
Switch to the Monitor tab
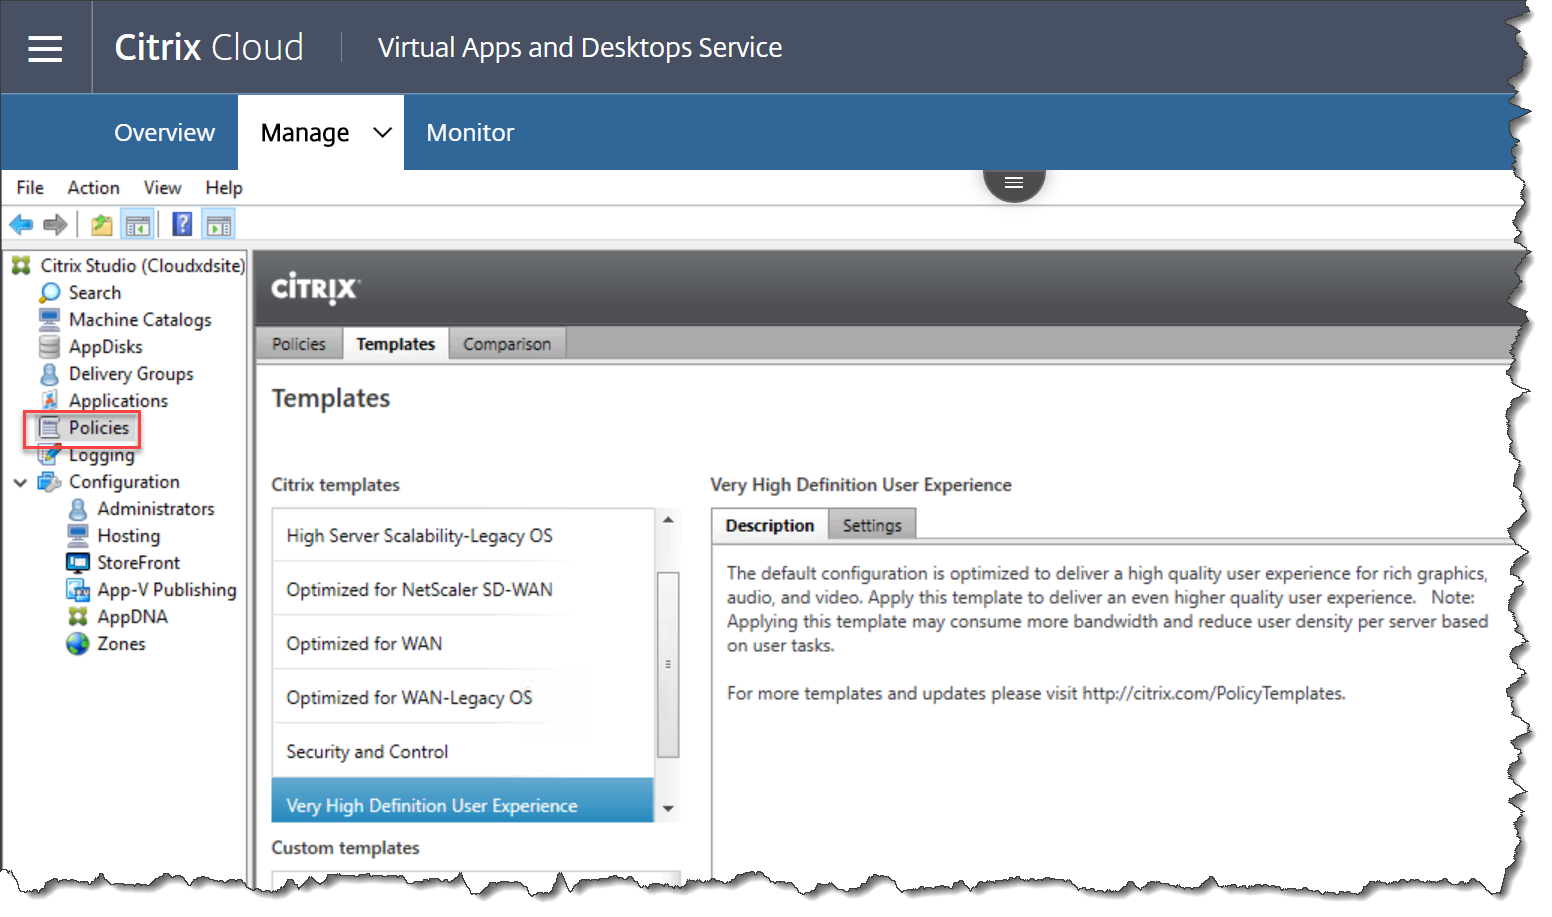click(470, 132)
